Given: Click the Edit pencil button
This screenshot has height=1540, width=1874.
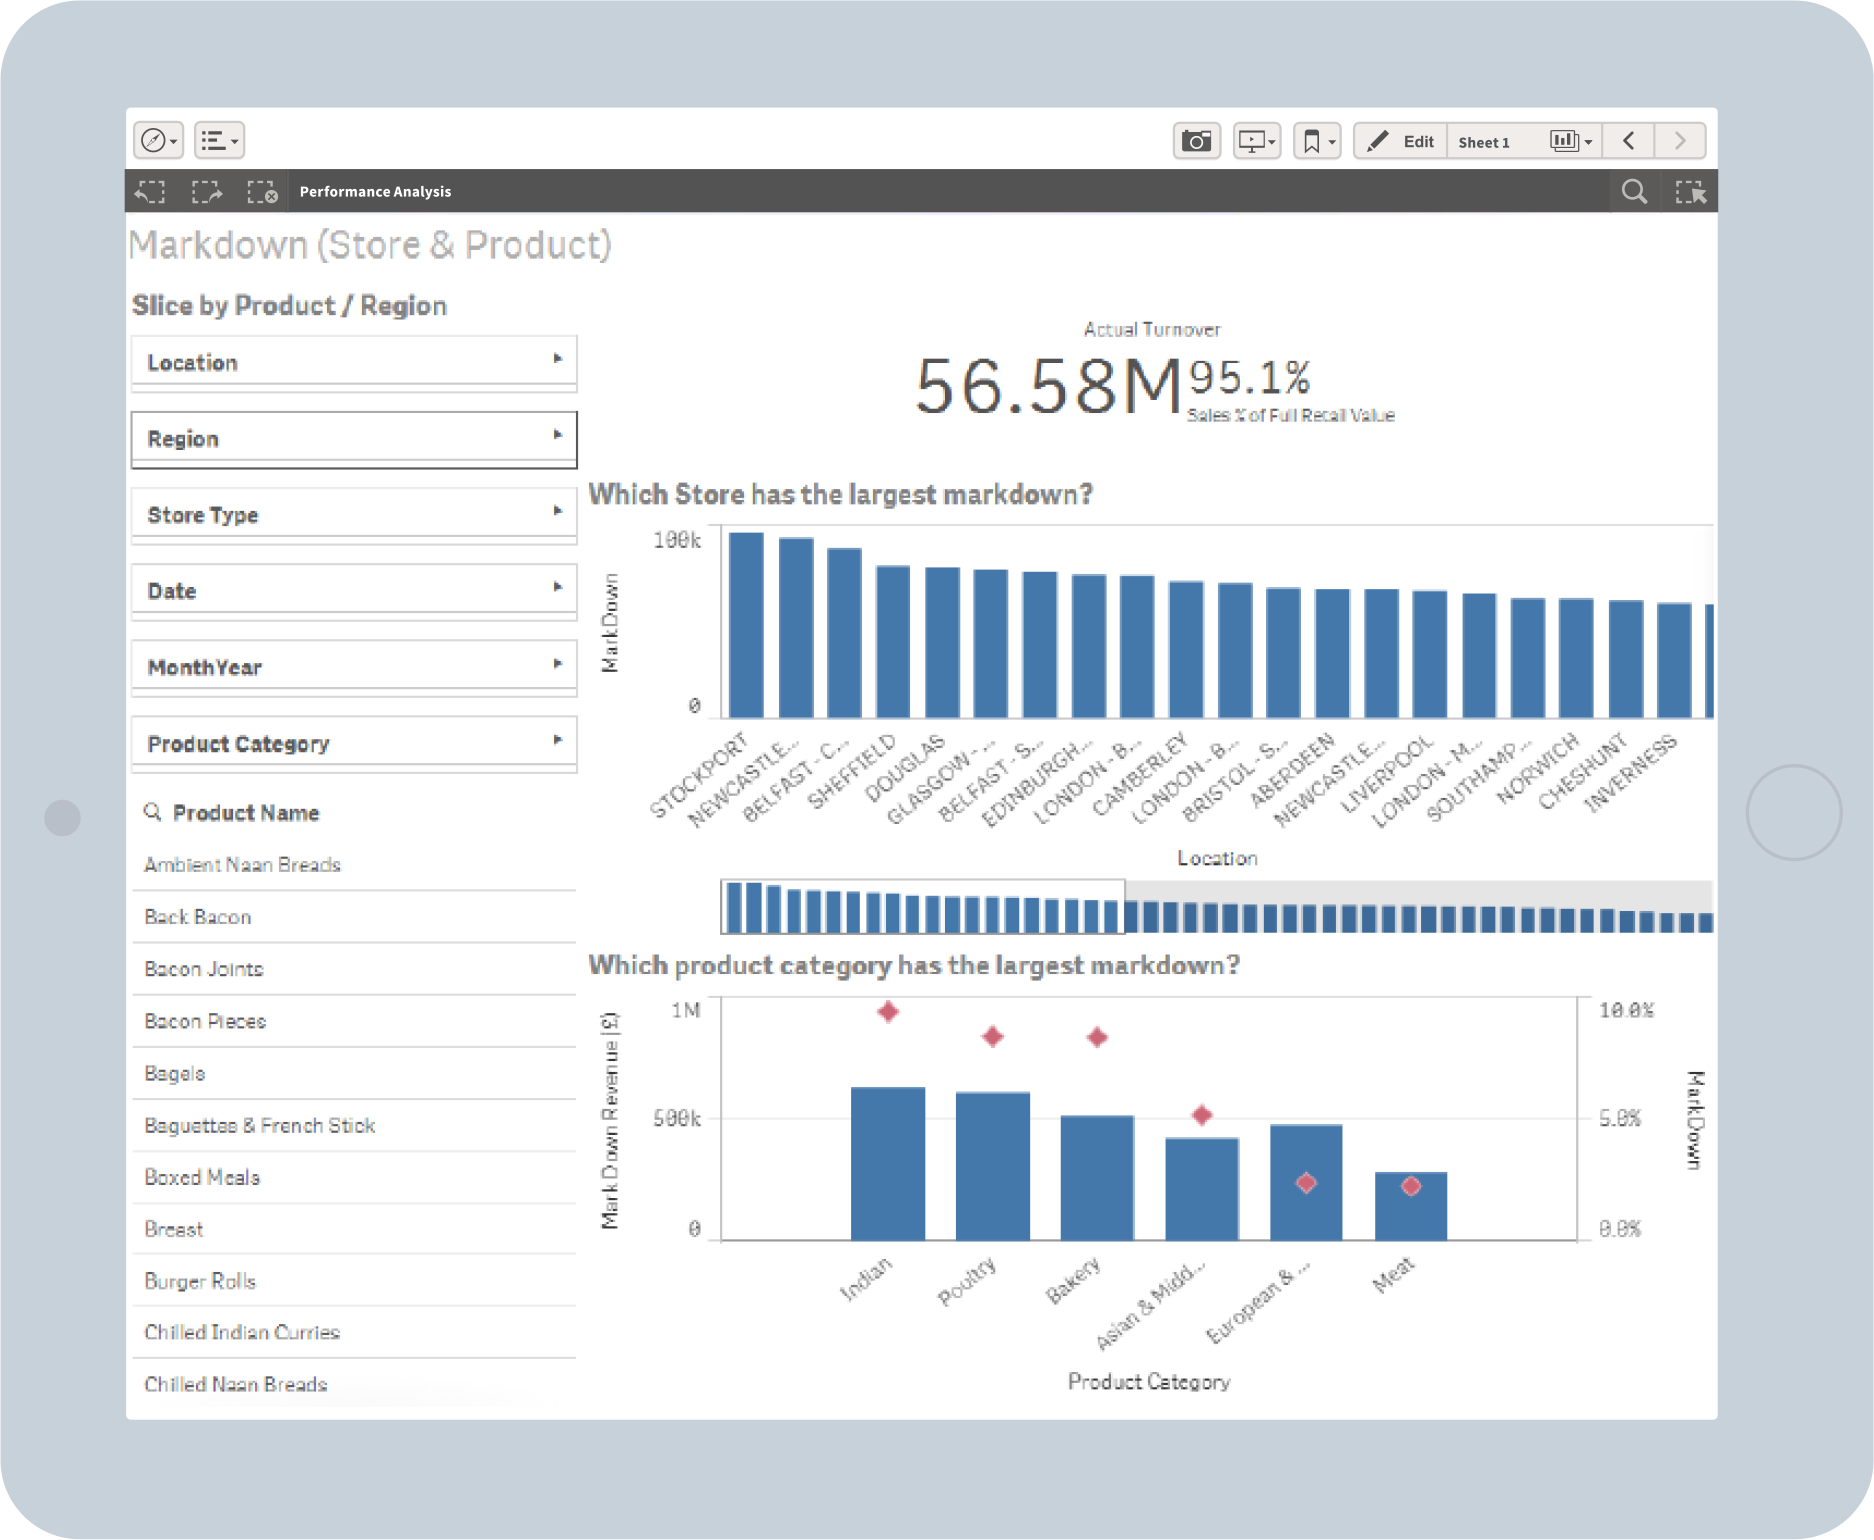Looking at the screenshot, I should [x=1400, y=141].
